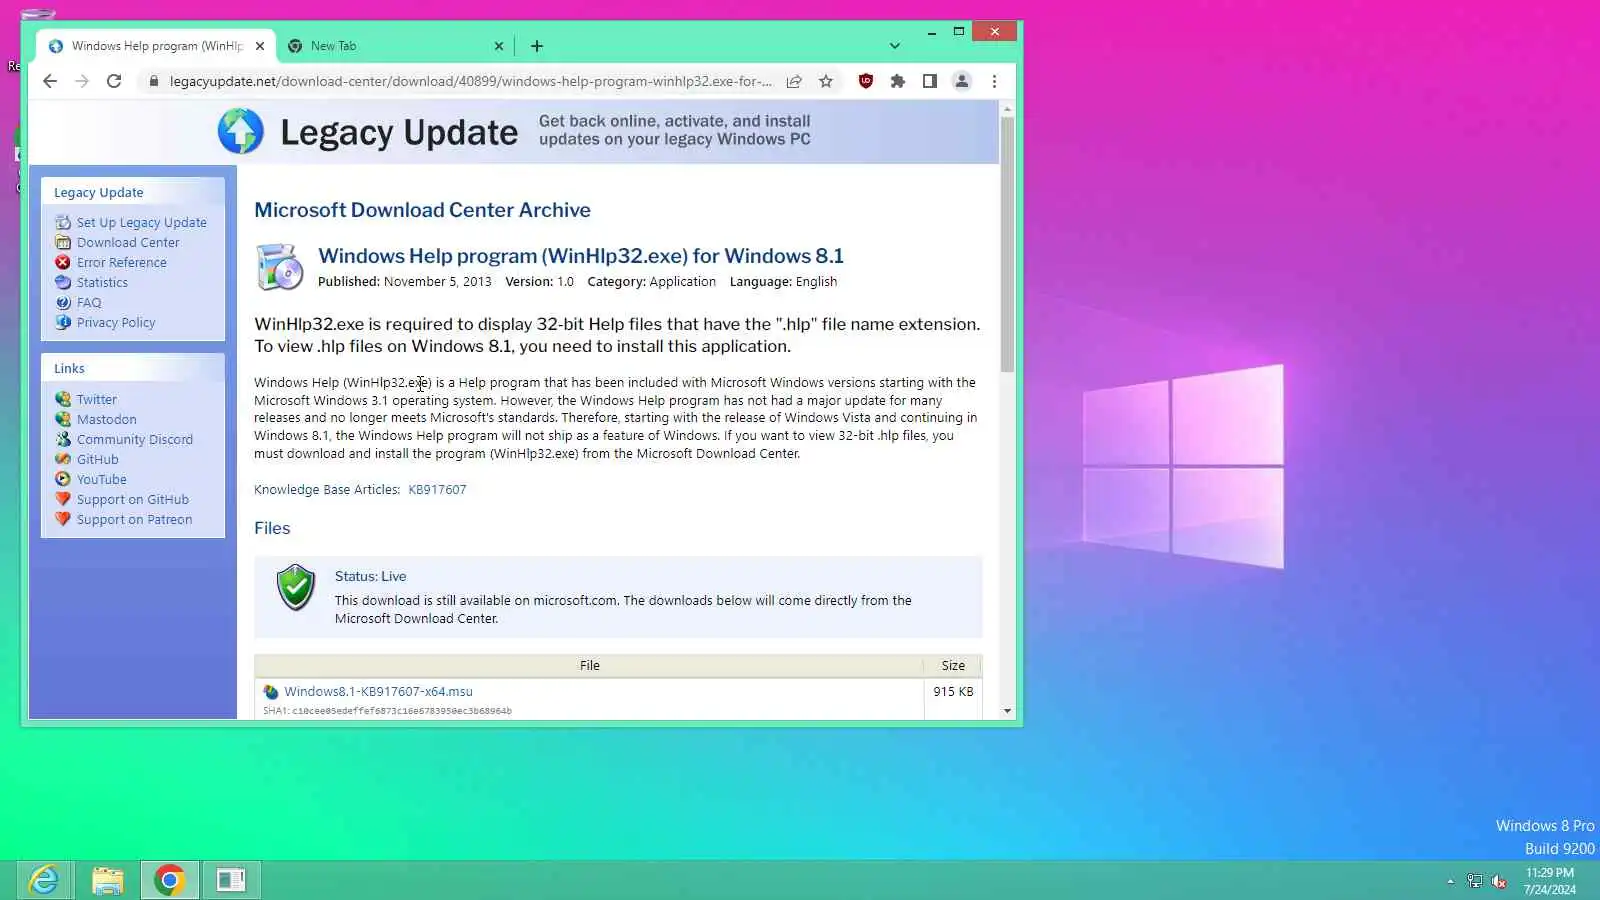The height and width of the screenshot is (900, 1600).
Task: Click the software disc icon beside title
Action: 279,267
